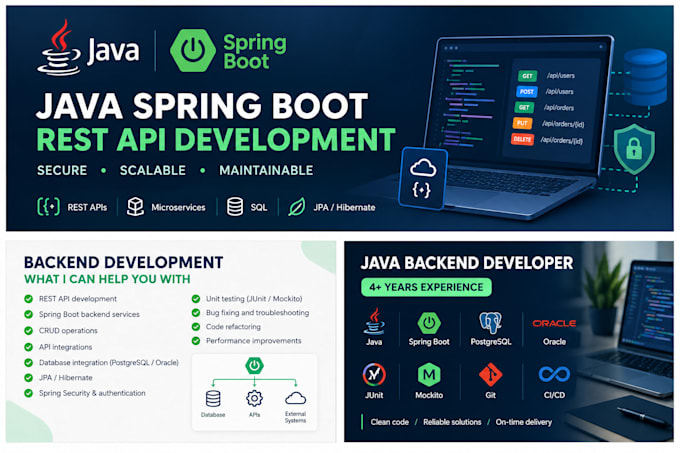Click Database integration (PostgreSQL / Oracle) line
The width and height of the screenshot is (680, 453).
point(108,362)
